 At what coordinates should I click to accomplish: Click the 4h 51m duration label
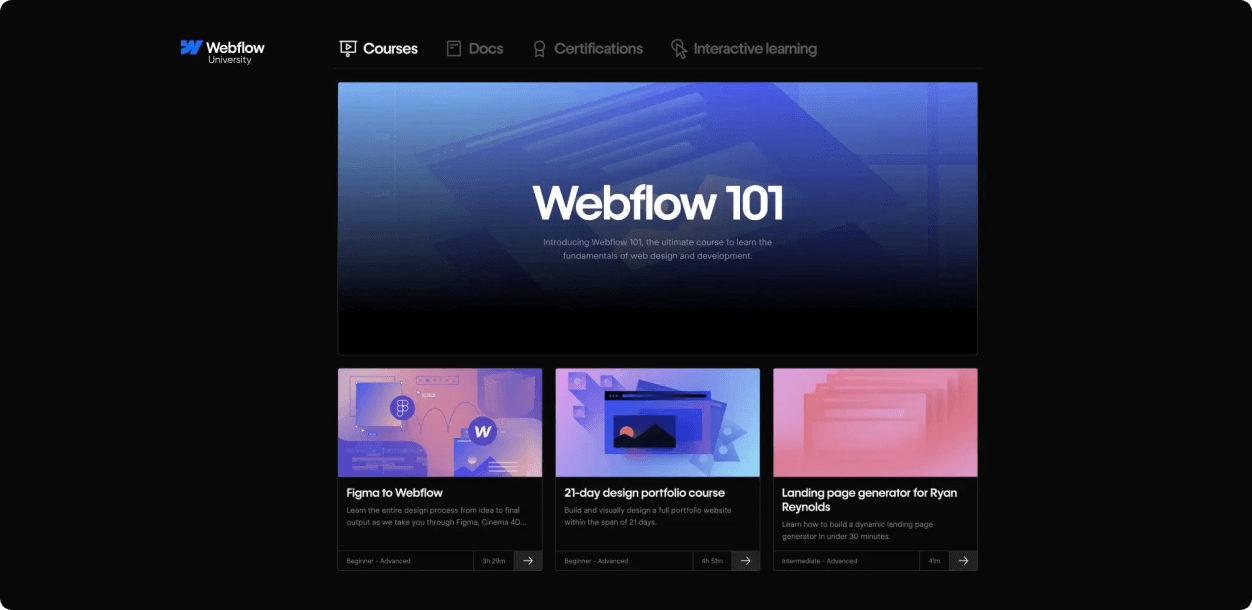(x=712, y=561)
